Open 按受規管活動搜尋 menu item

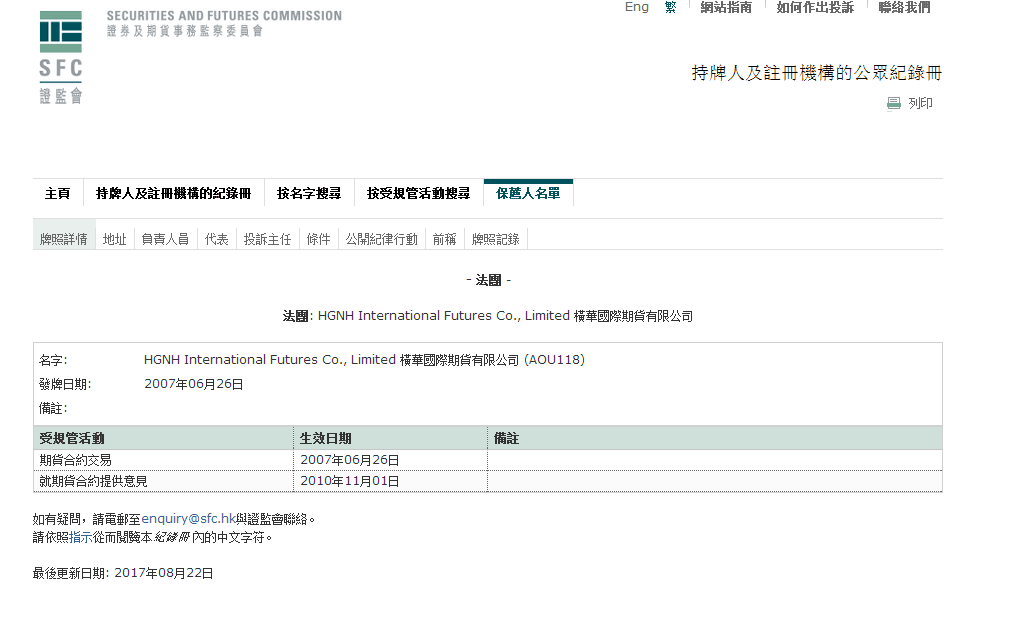pos(419,193)
